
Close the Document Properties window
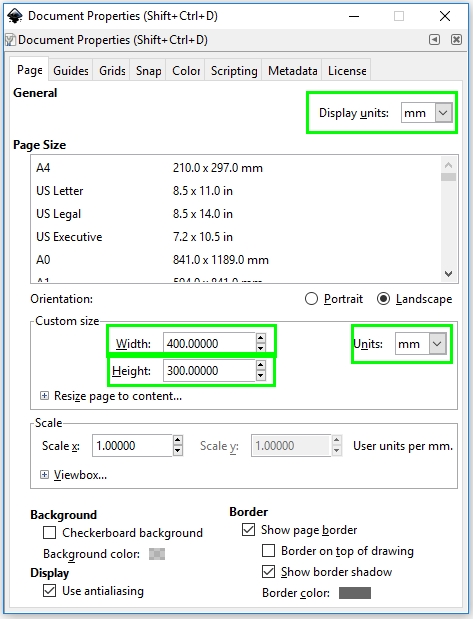445,16
